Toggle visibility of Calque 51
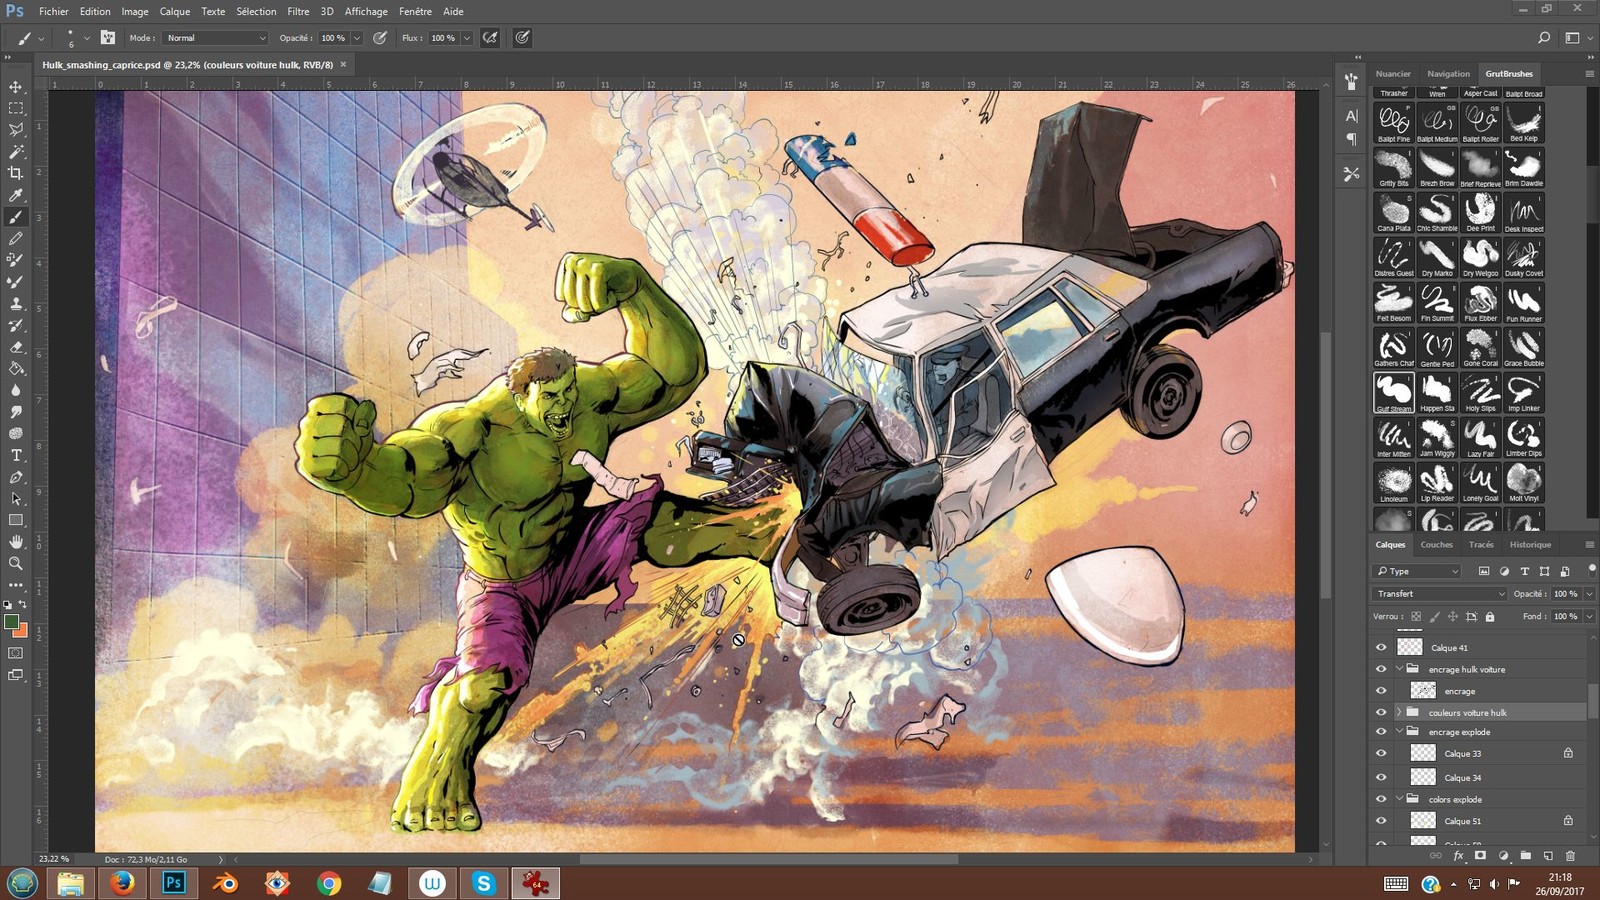The image size is (1600, 900). click(1381, 821)
